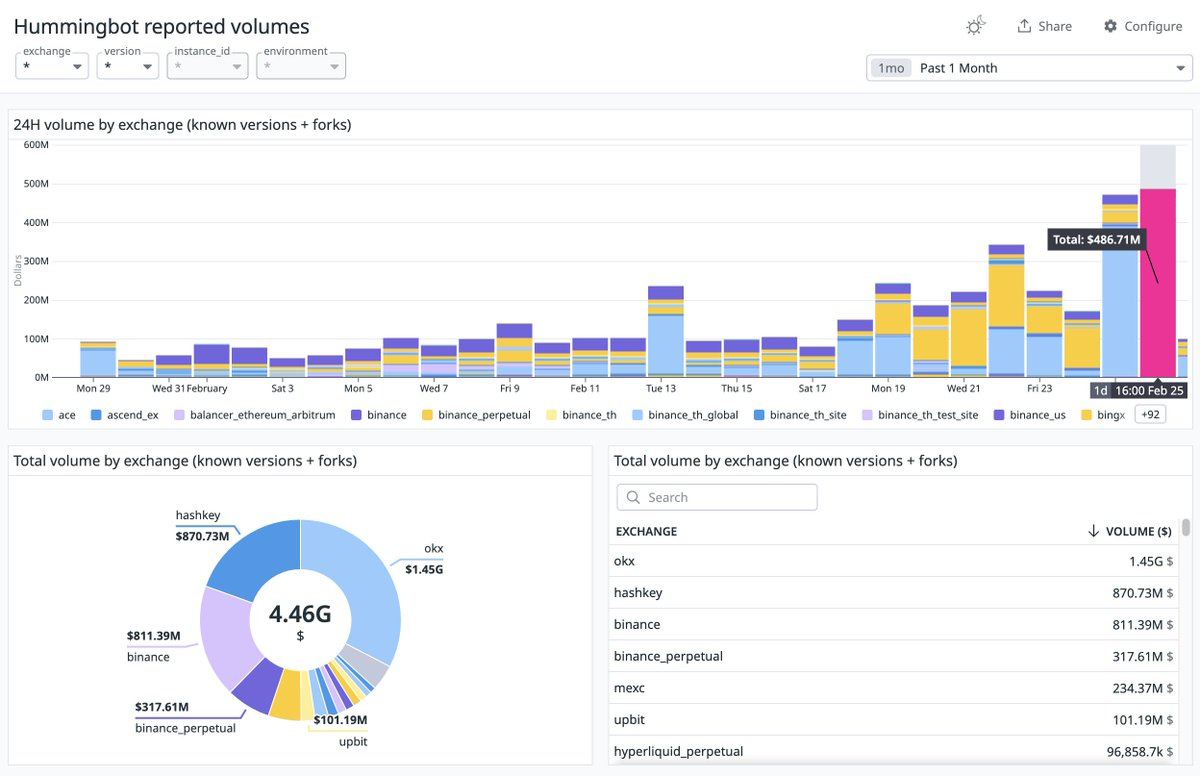
Task: Sort by the EXCHANGE column header
Action: pos(646,531)
